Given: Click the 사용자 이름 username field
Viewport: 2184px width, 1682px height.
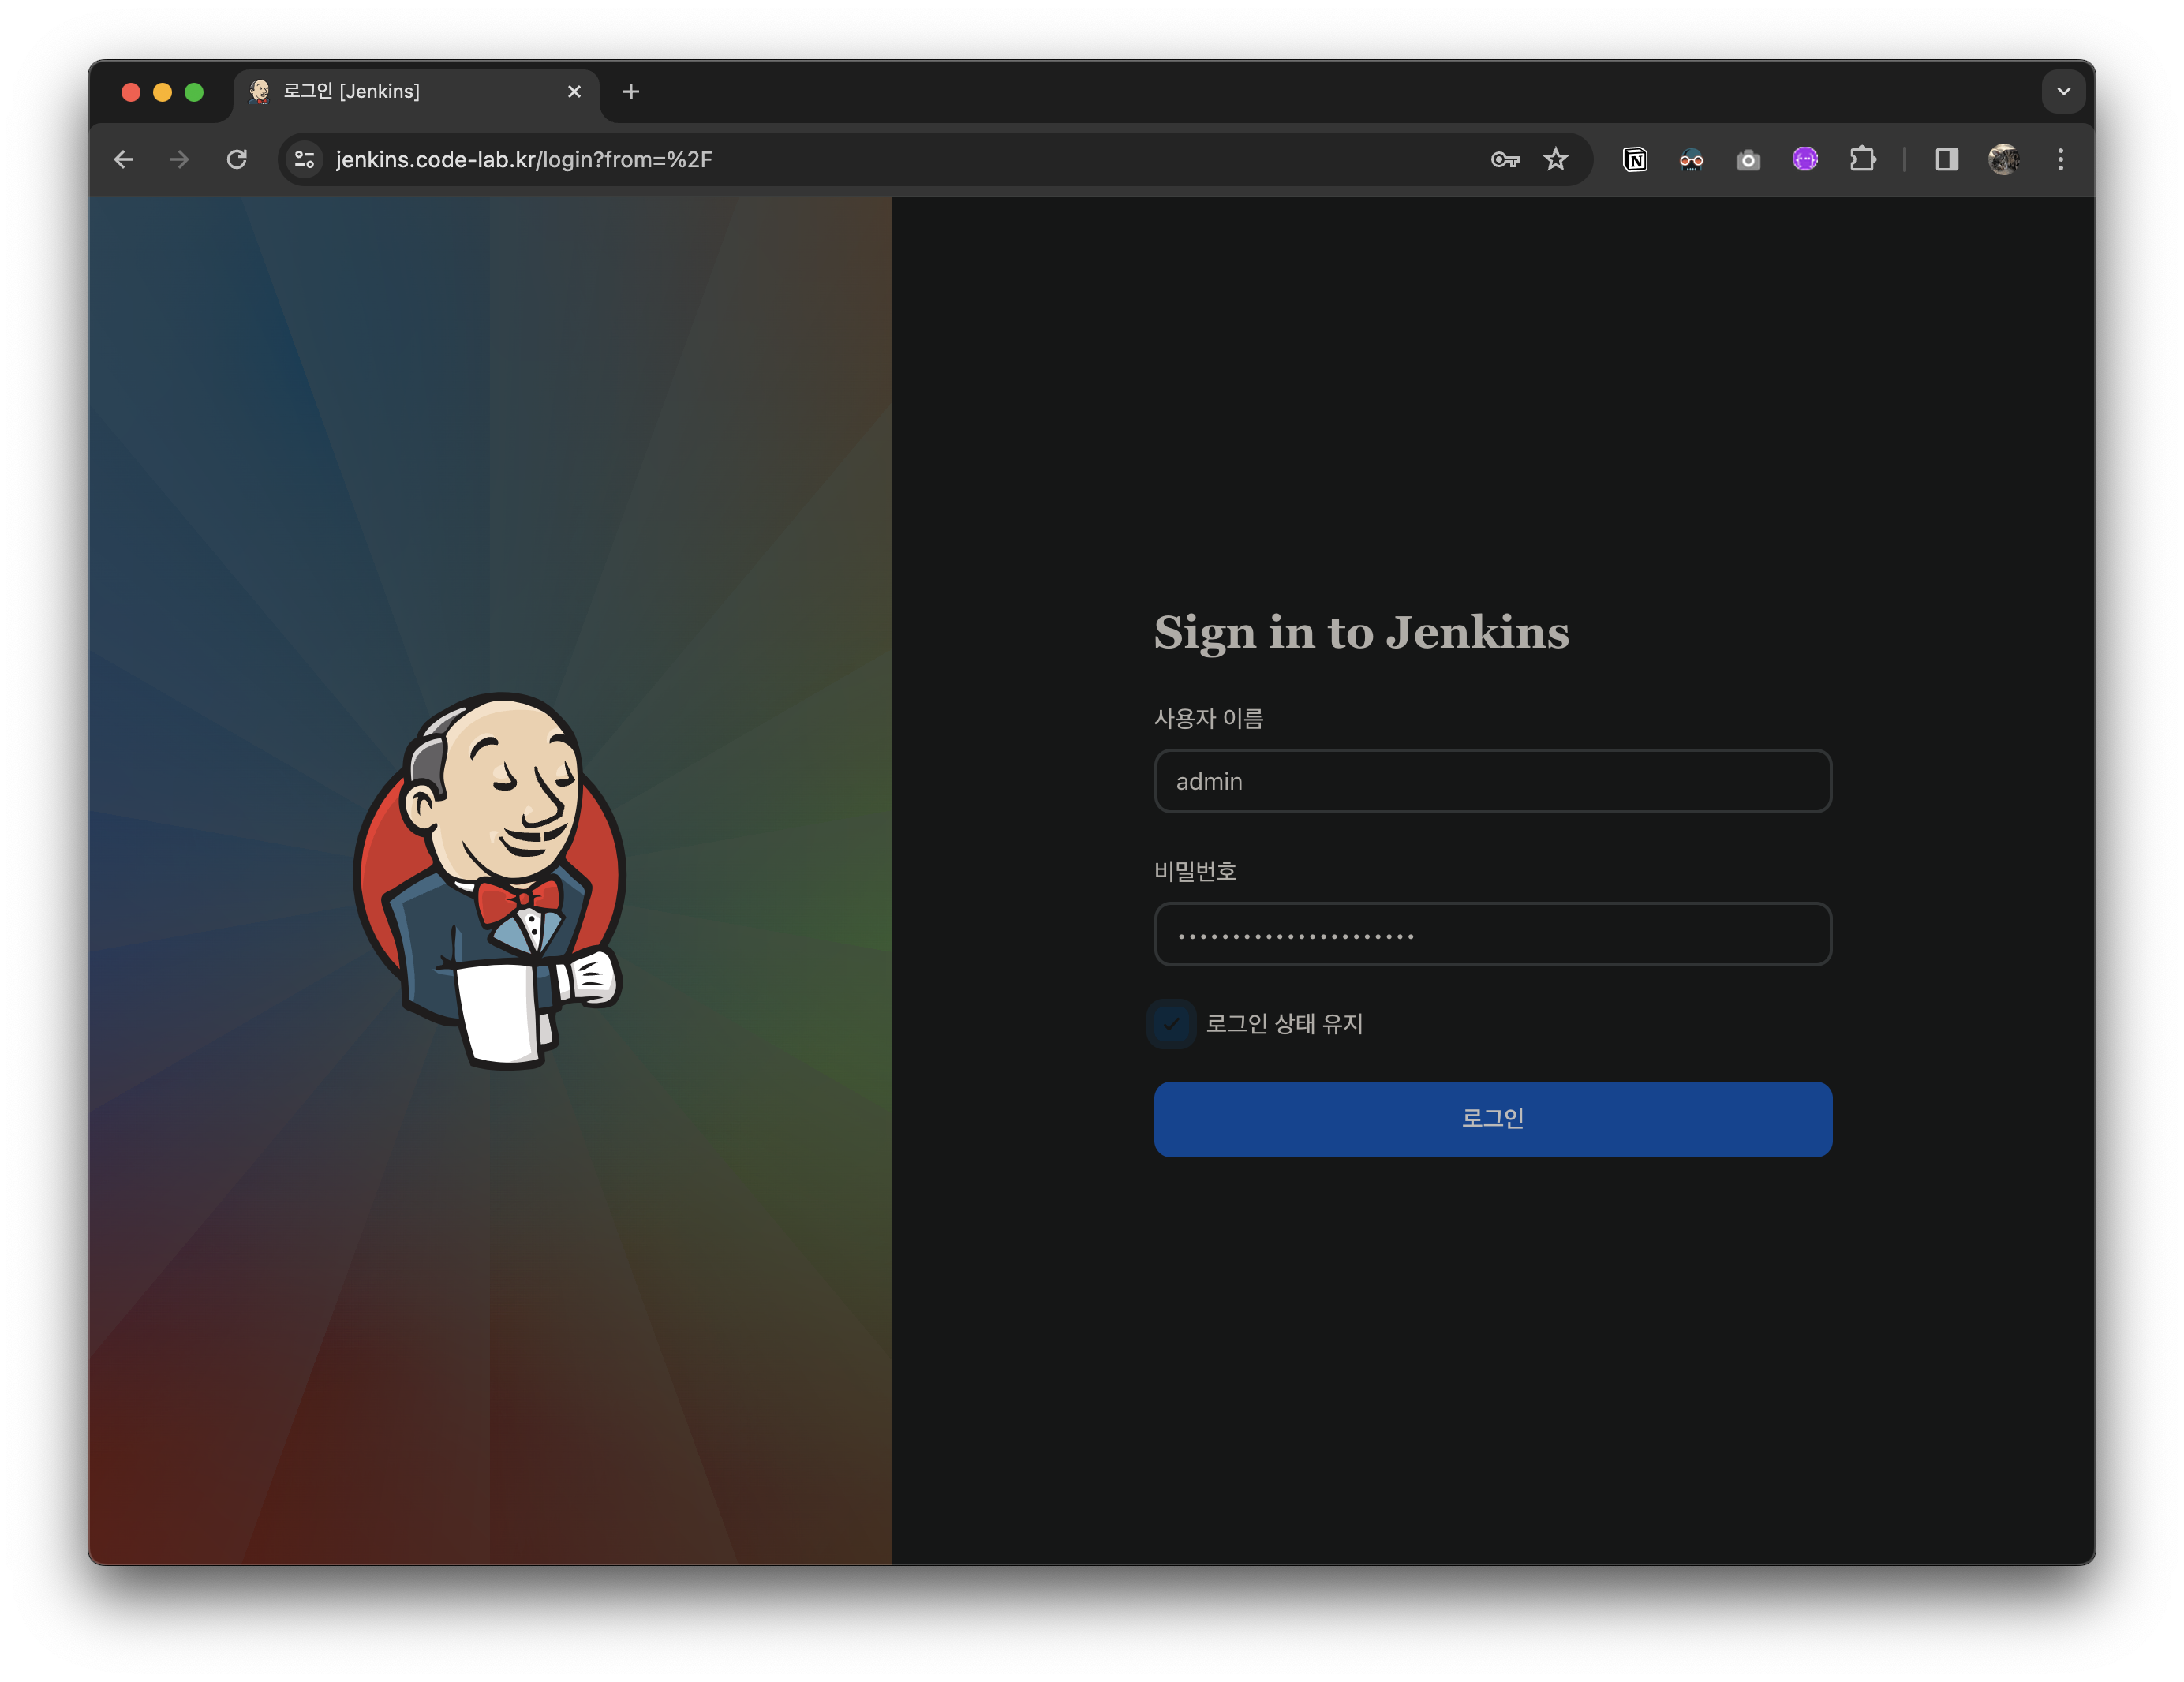Looking at the screenshot, I should pos(1492,781).
